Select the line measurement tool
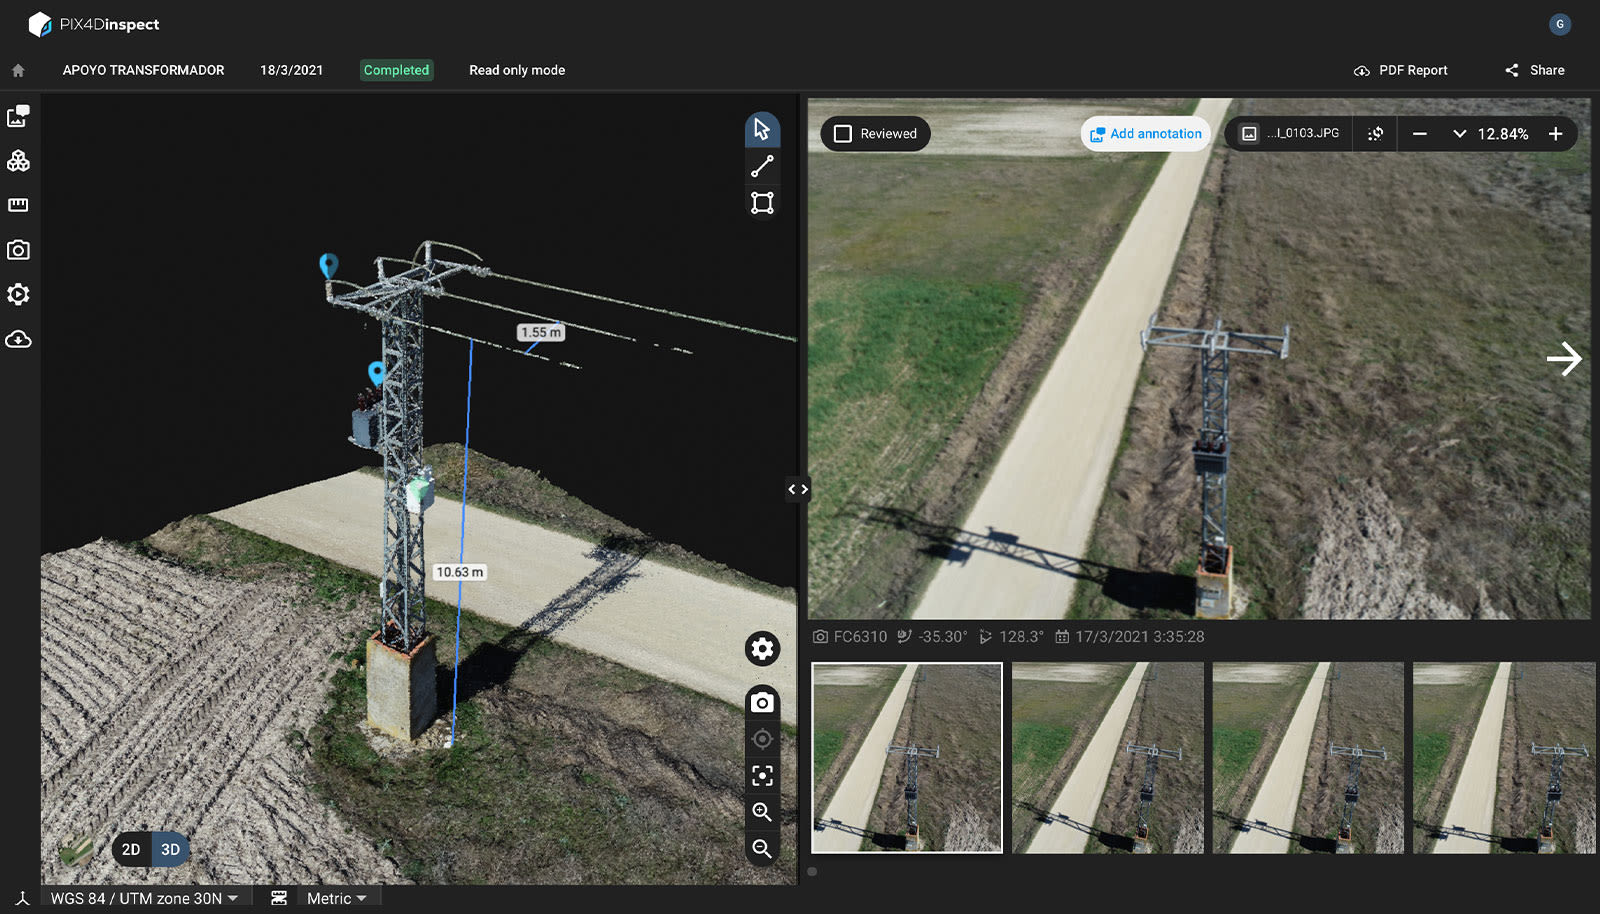The height and width of the screenshot is (914, 1600). pyautogui.click(x=761, y=166)
